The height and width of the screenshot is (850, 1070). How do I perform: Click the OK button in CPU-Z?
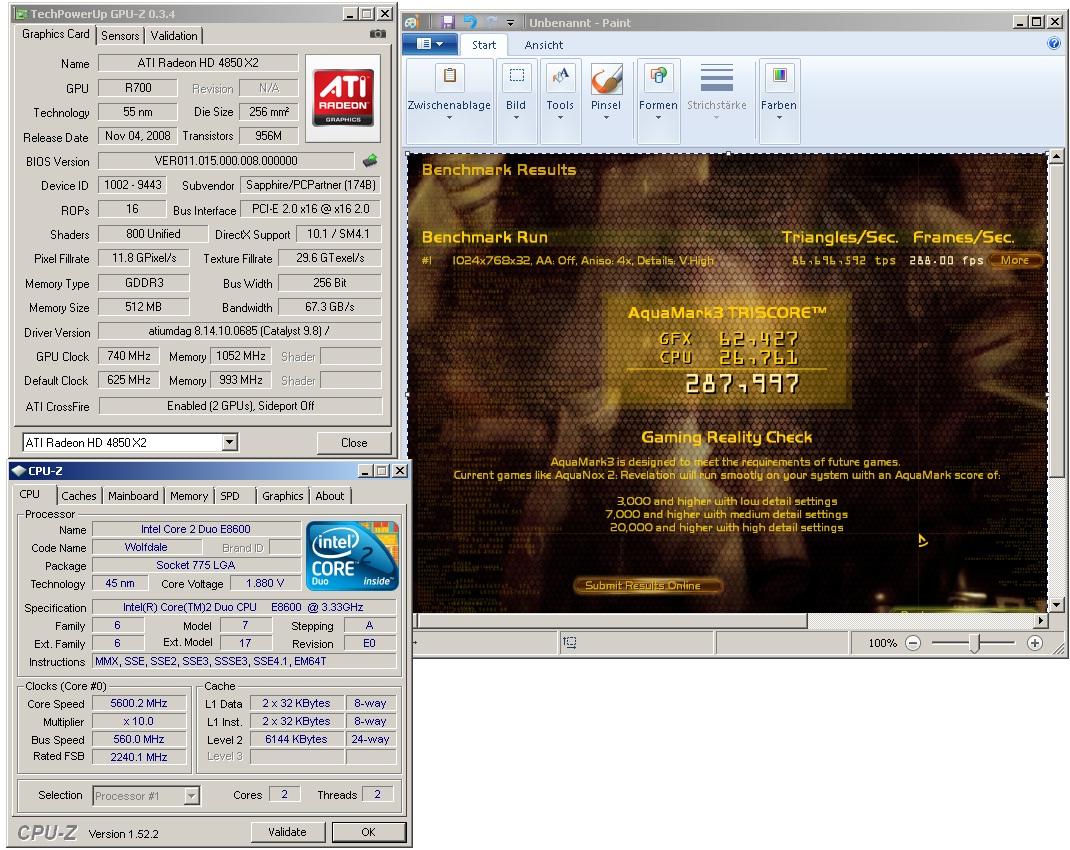click(x=368, y=832)
